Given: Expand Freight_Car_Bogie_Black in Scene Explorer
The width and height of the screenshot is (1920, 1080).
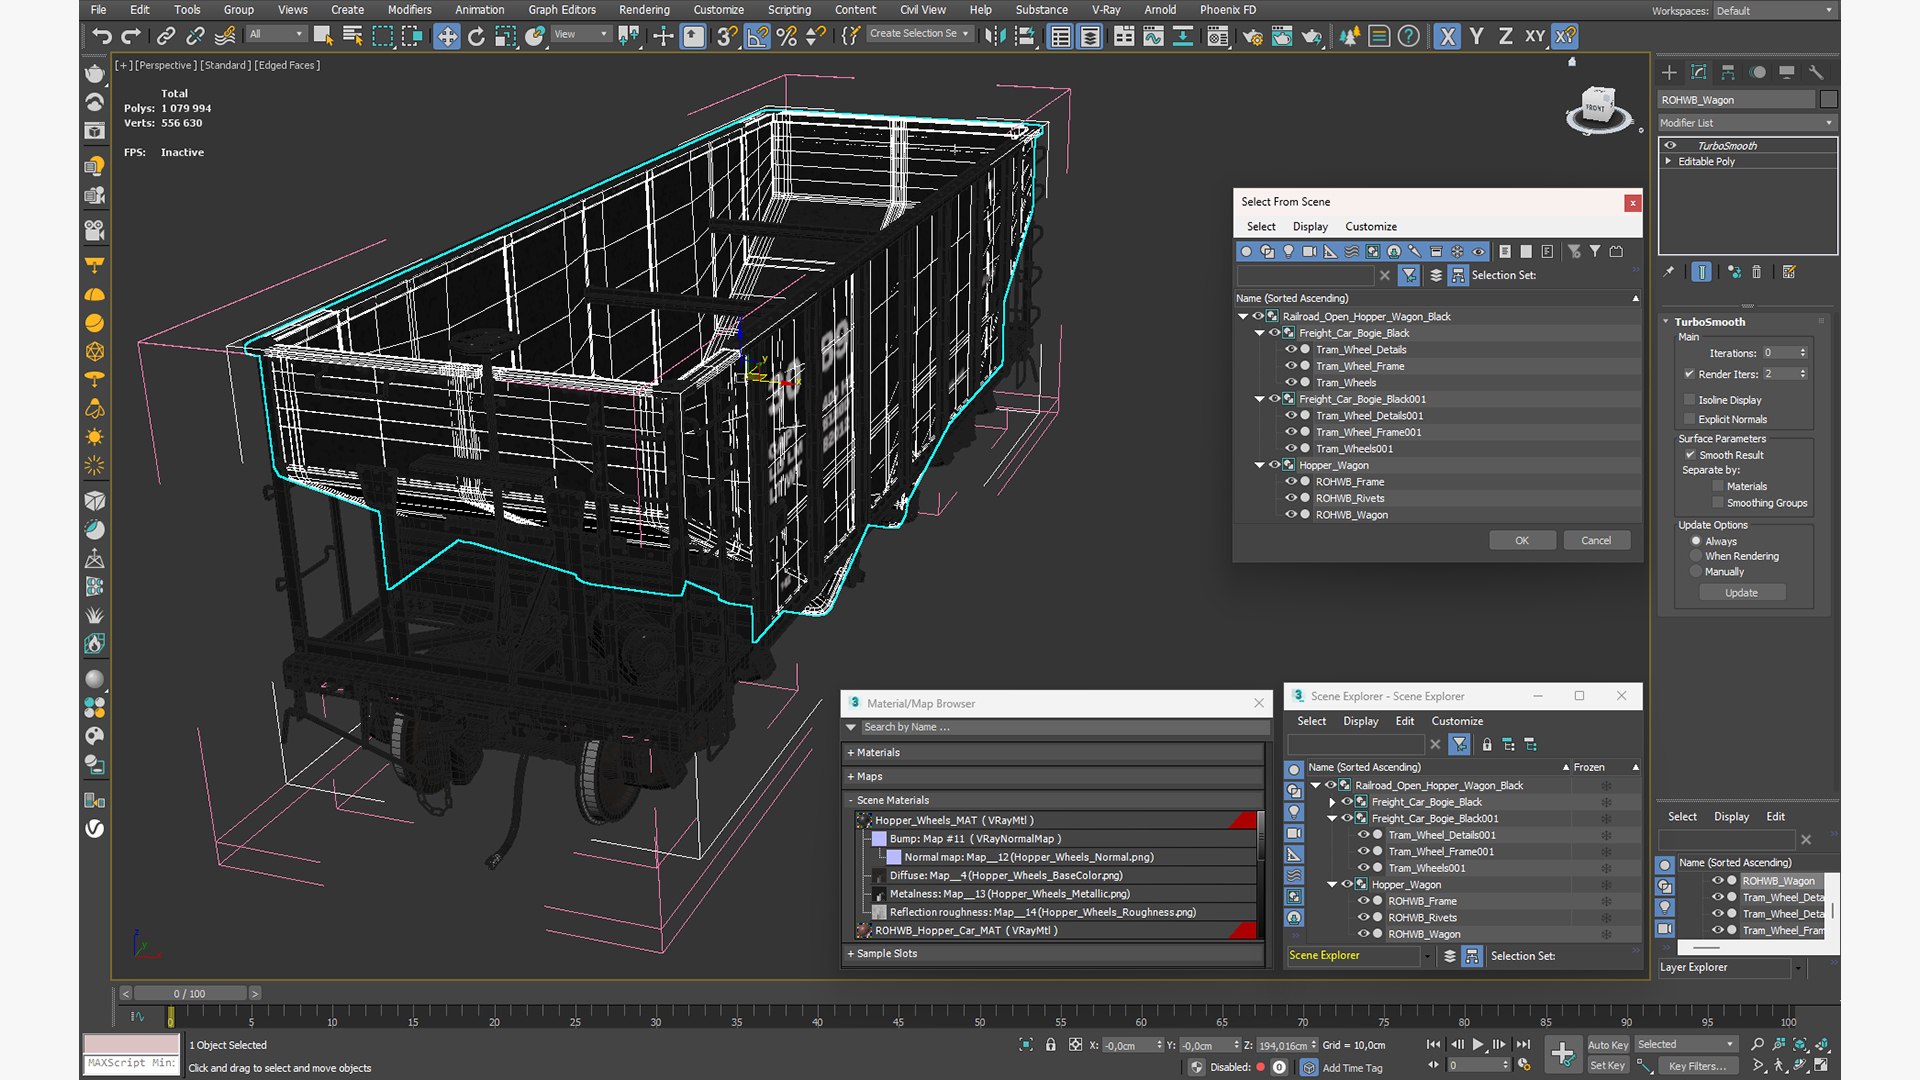Looking at the screenshot, I should (1332, 802).
